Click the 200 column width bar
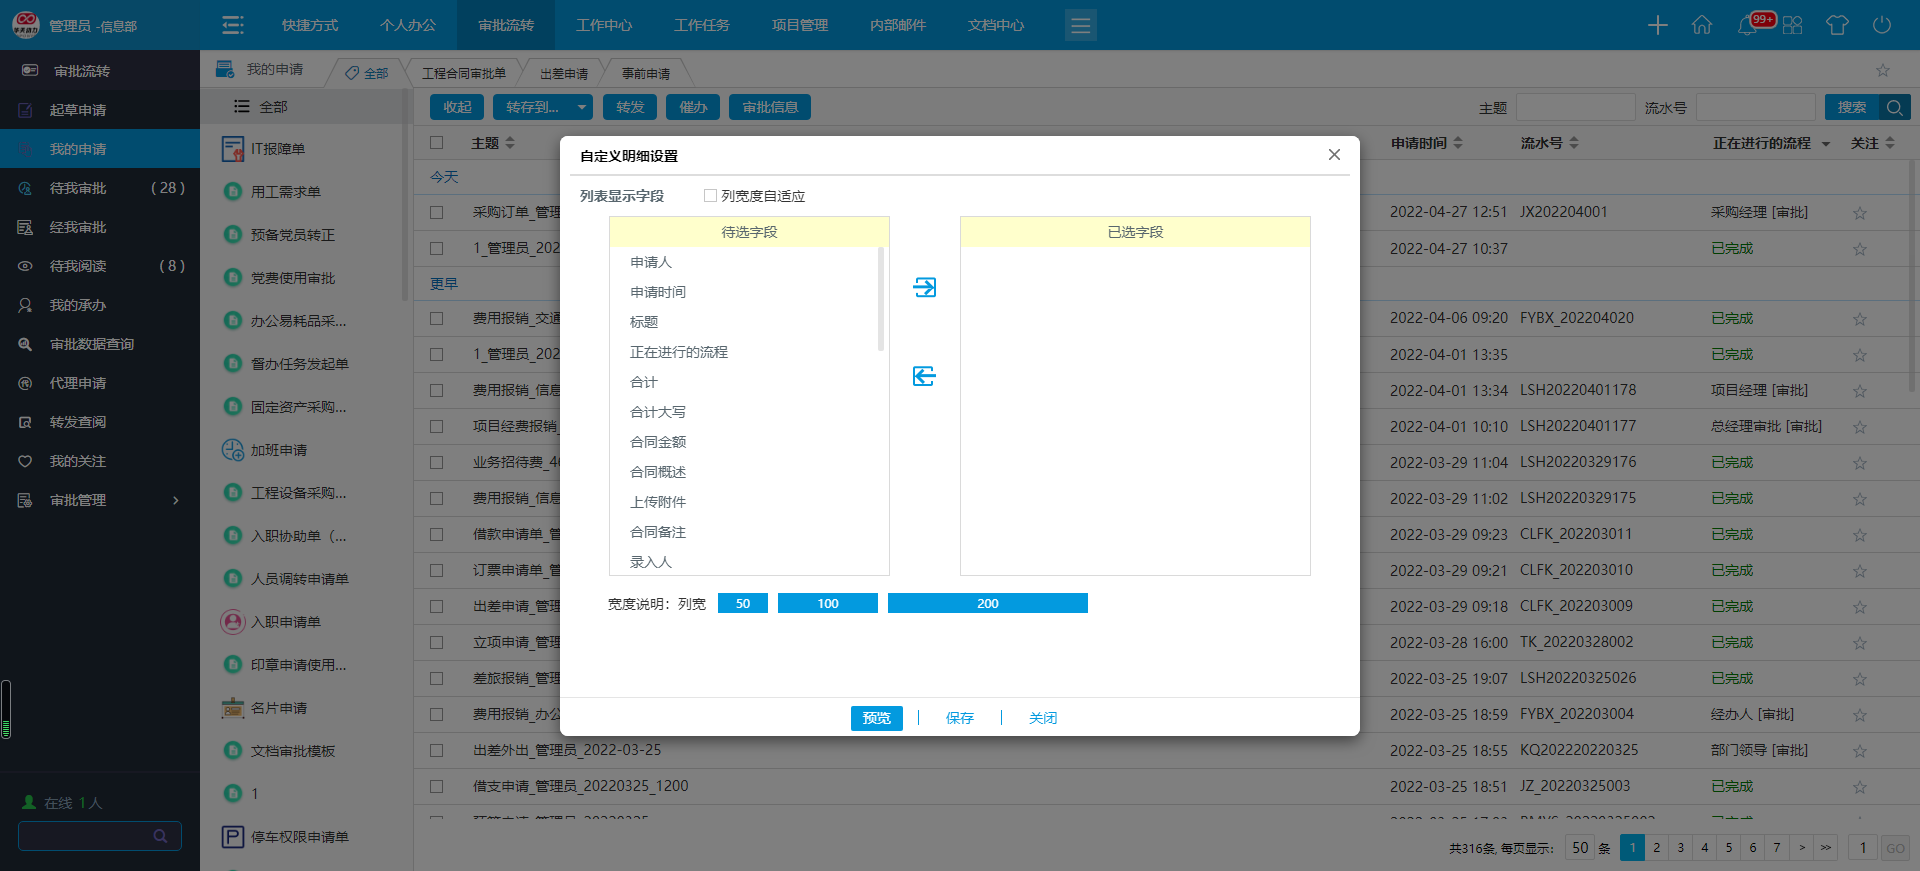The image size is (1920, 871). pos(987,603)
